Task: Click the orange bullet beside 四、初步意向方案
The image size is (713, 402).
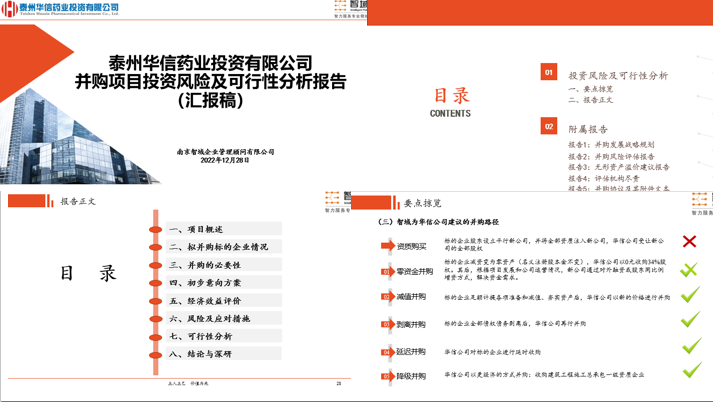Action: click(x=156, y=283)
